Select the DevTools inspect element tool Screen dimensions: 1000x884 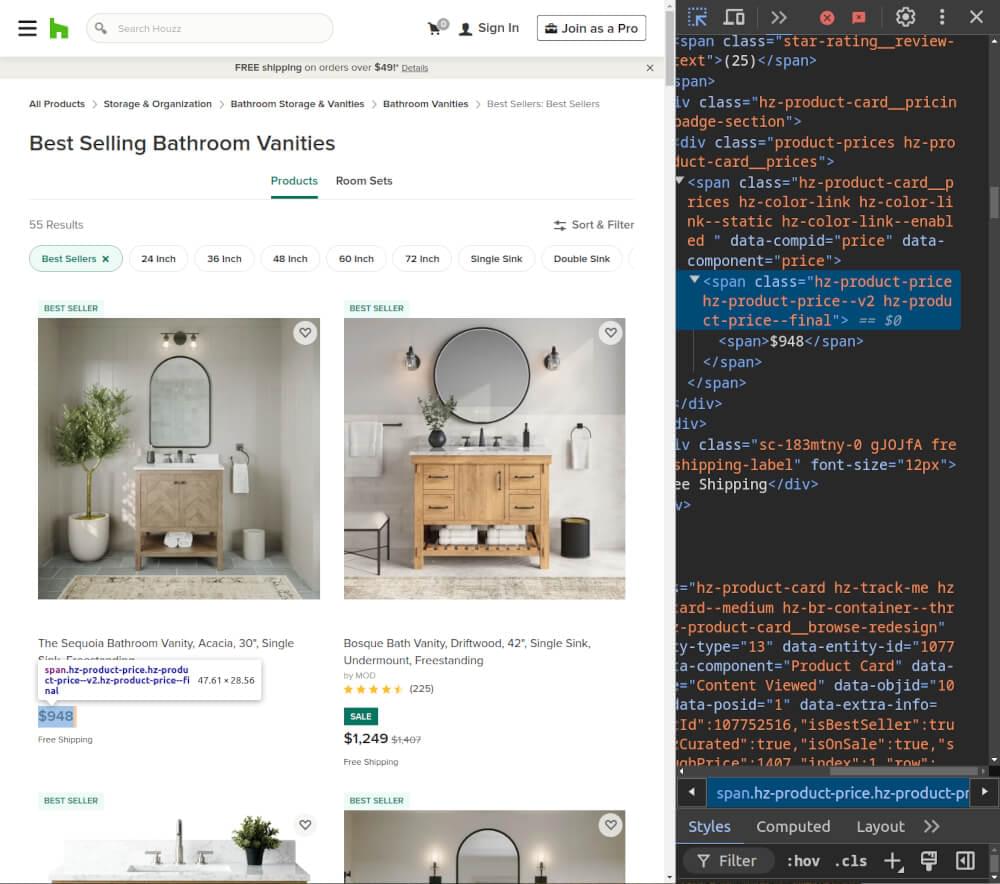700,17
